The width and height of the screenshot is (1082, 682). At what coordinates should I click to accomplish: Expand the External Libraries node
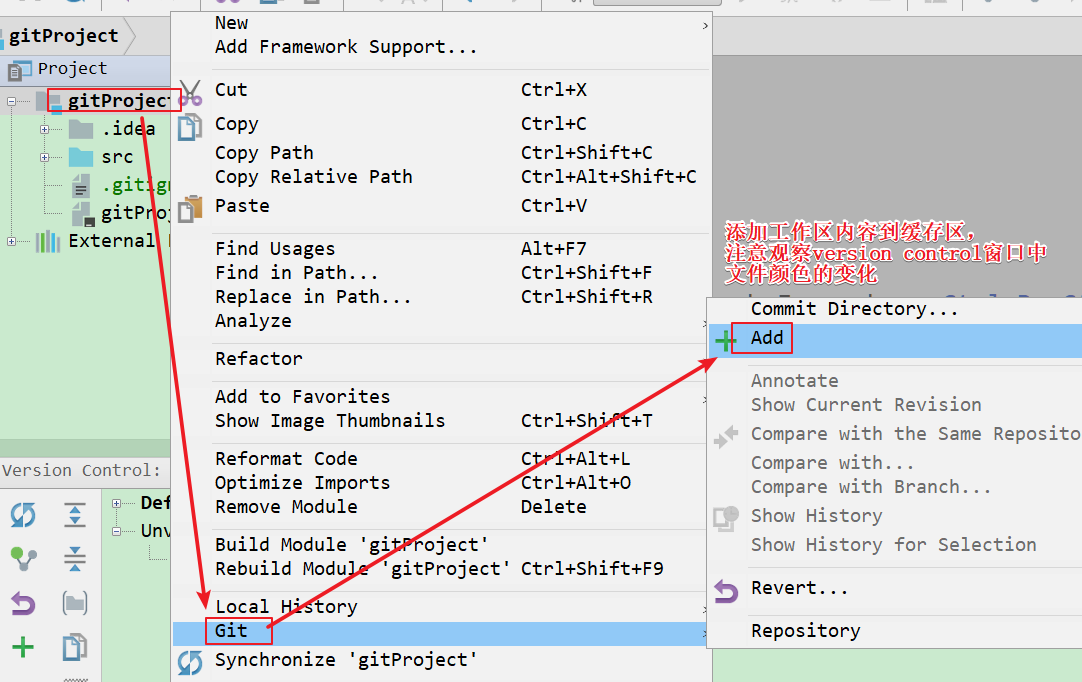click(x=12, y=241)
